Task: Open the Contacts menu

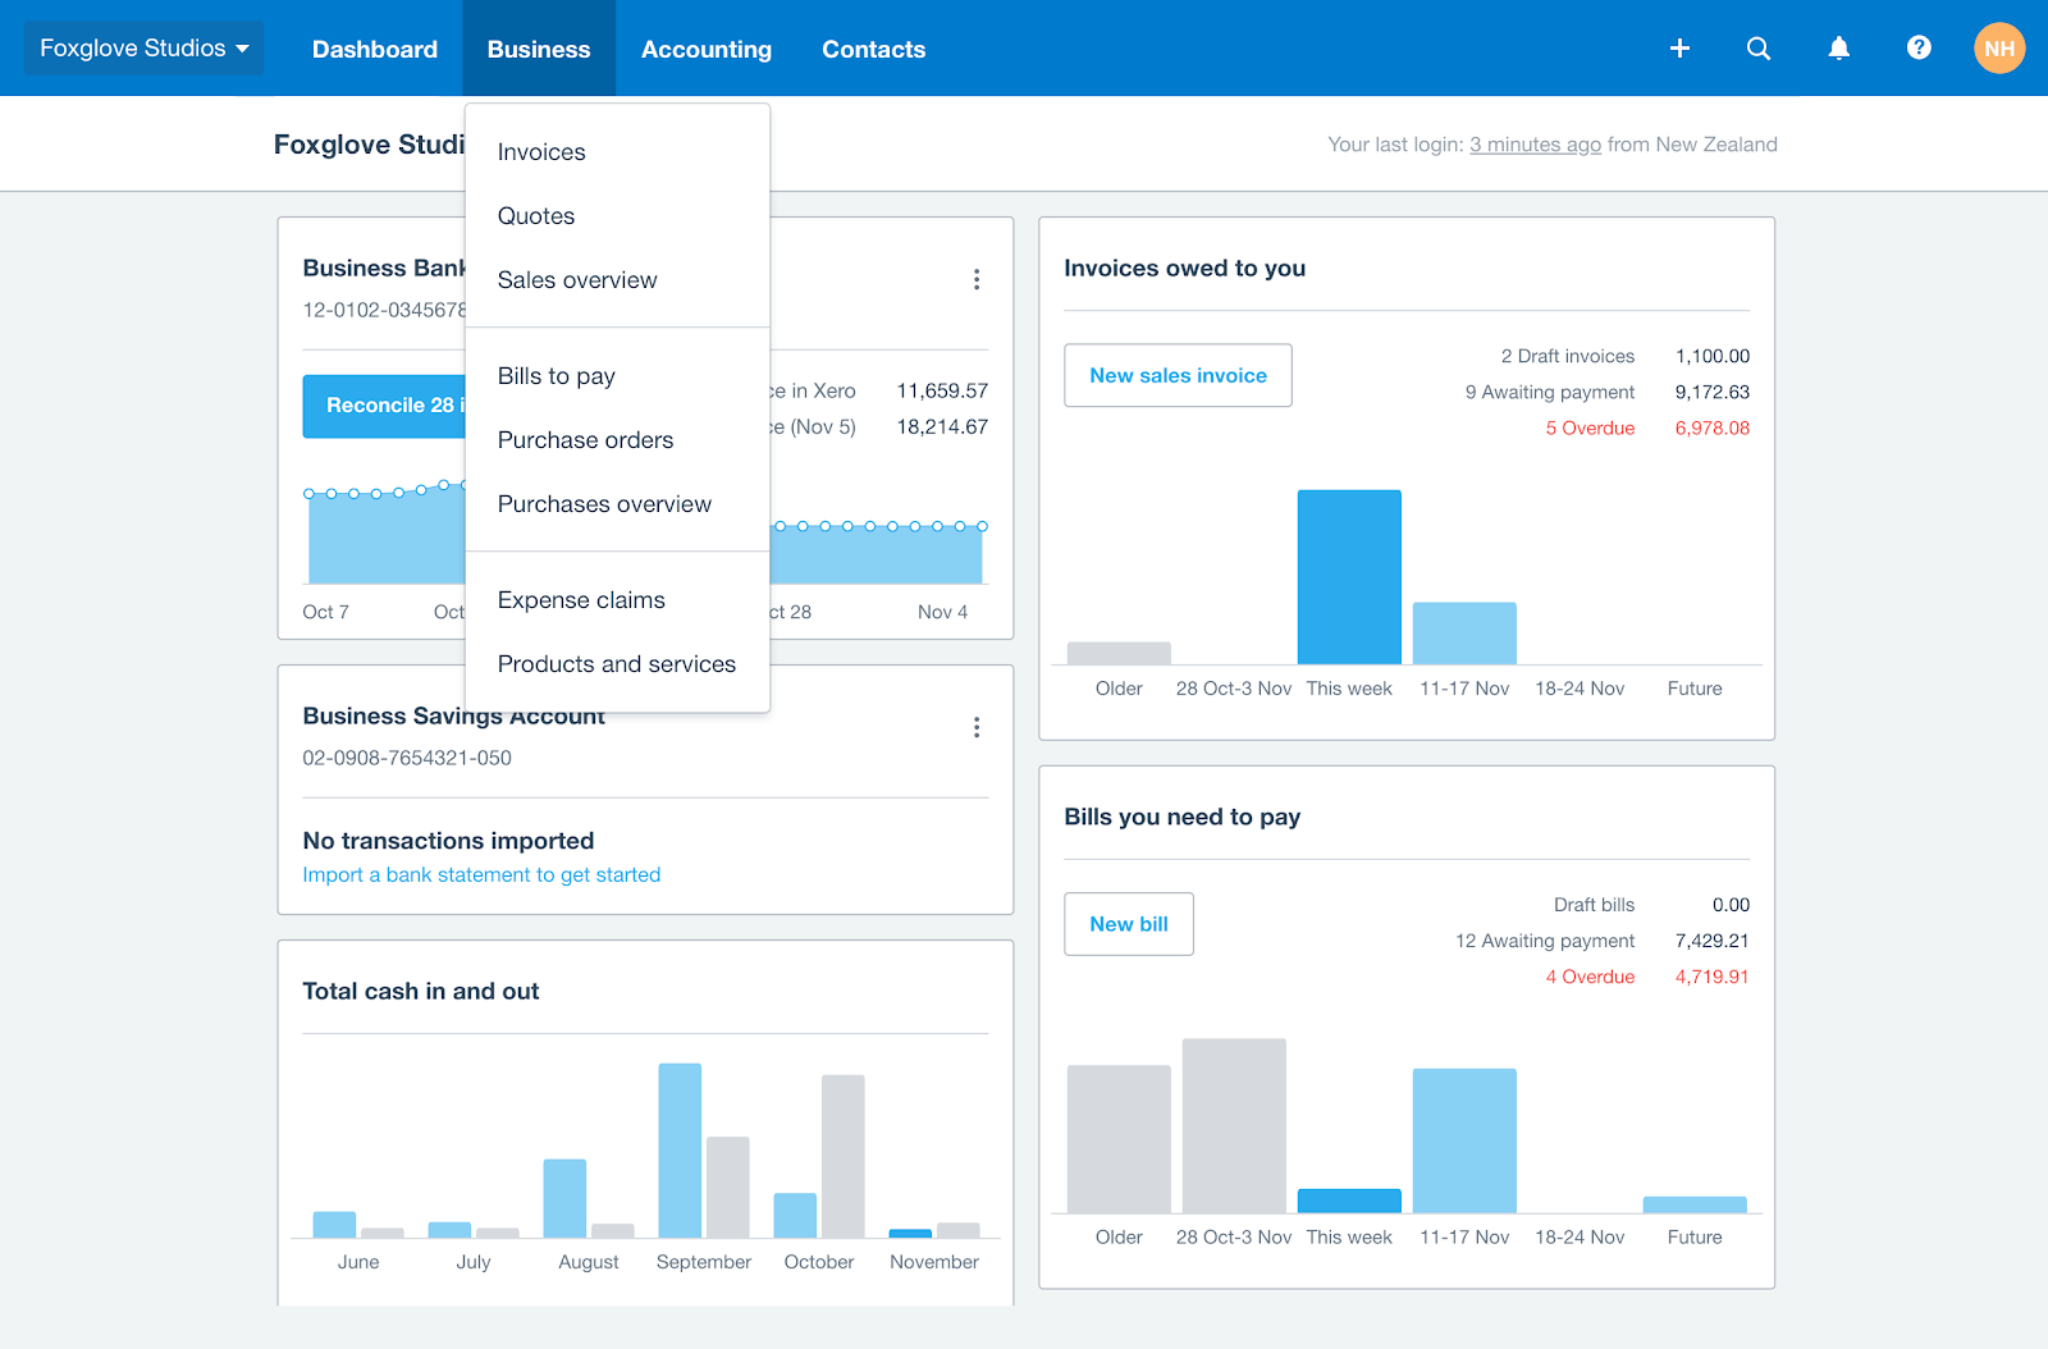Action: pyautogui.click(x=873, y=48)
